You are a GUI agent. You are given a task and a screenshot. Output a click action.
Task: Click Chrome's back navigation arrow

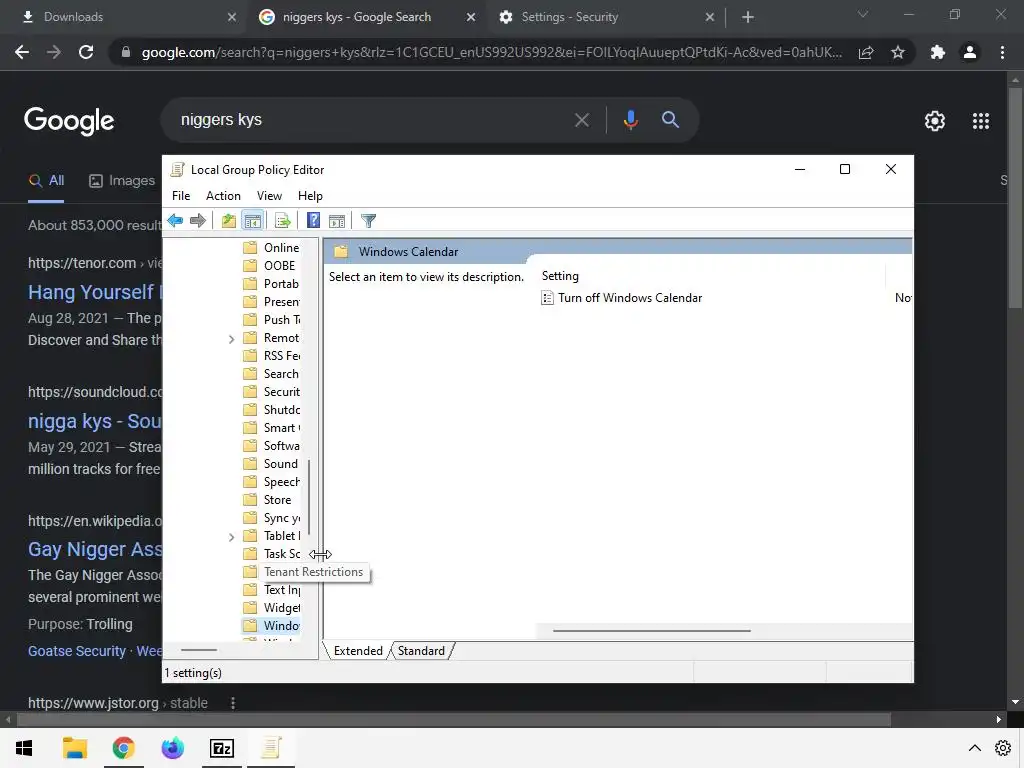point(22,52)
